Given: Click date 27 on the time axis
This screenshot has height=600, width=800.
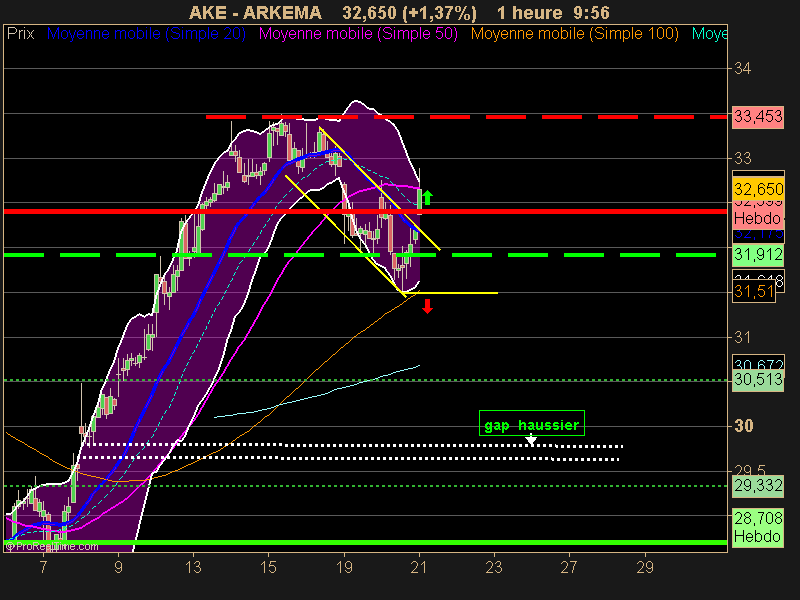Looking at the screenshot, I should pyautogui.click(x=569, y=567).
